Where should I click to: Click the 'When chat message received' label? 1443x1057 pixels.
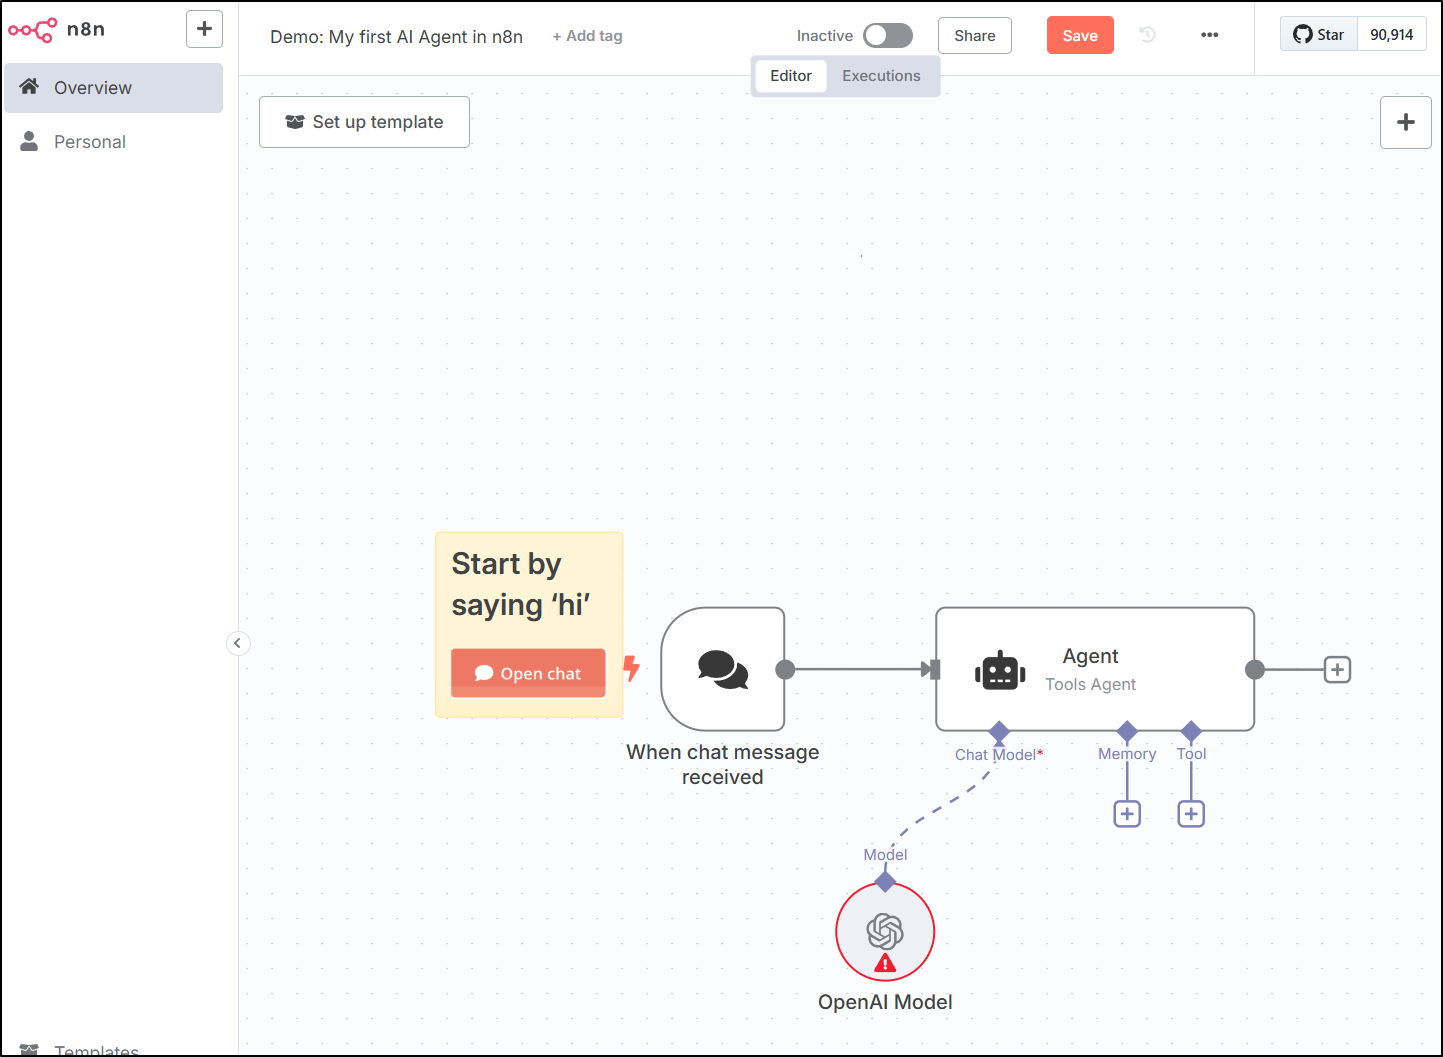722,765
